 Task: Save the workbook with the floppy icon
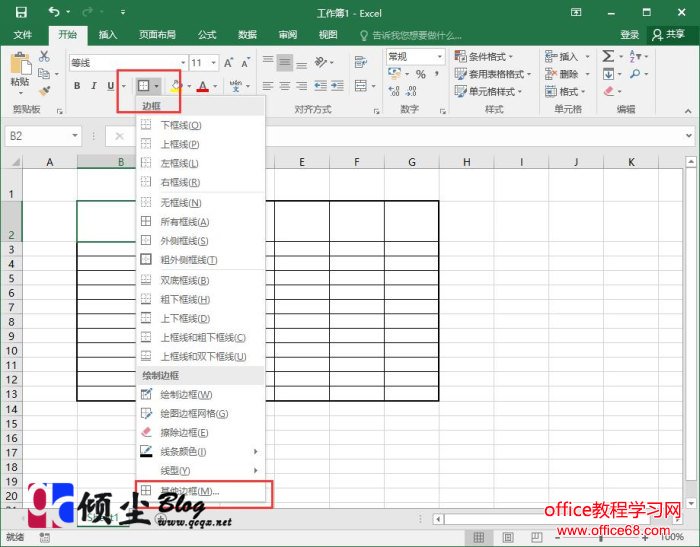[21, 12]
